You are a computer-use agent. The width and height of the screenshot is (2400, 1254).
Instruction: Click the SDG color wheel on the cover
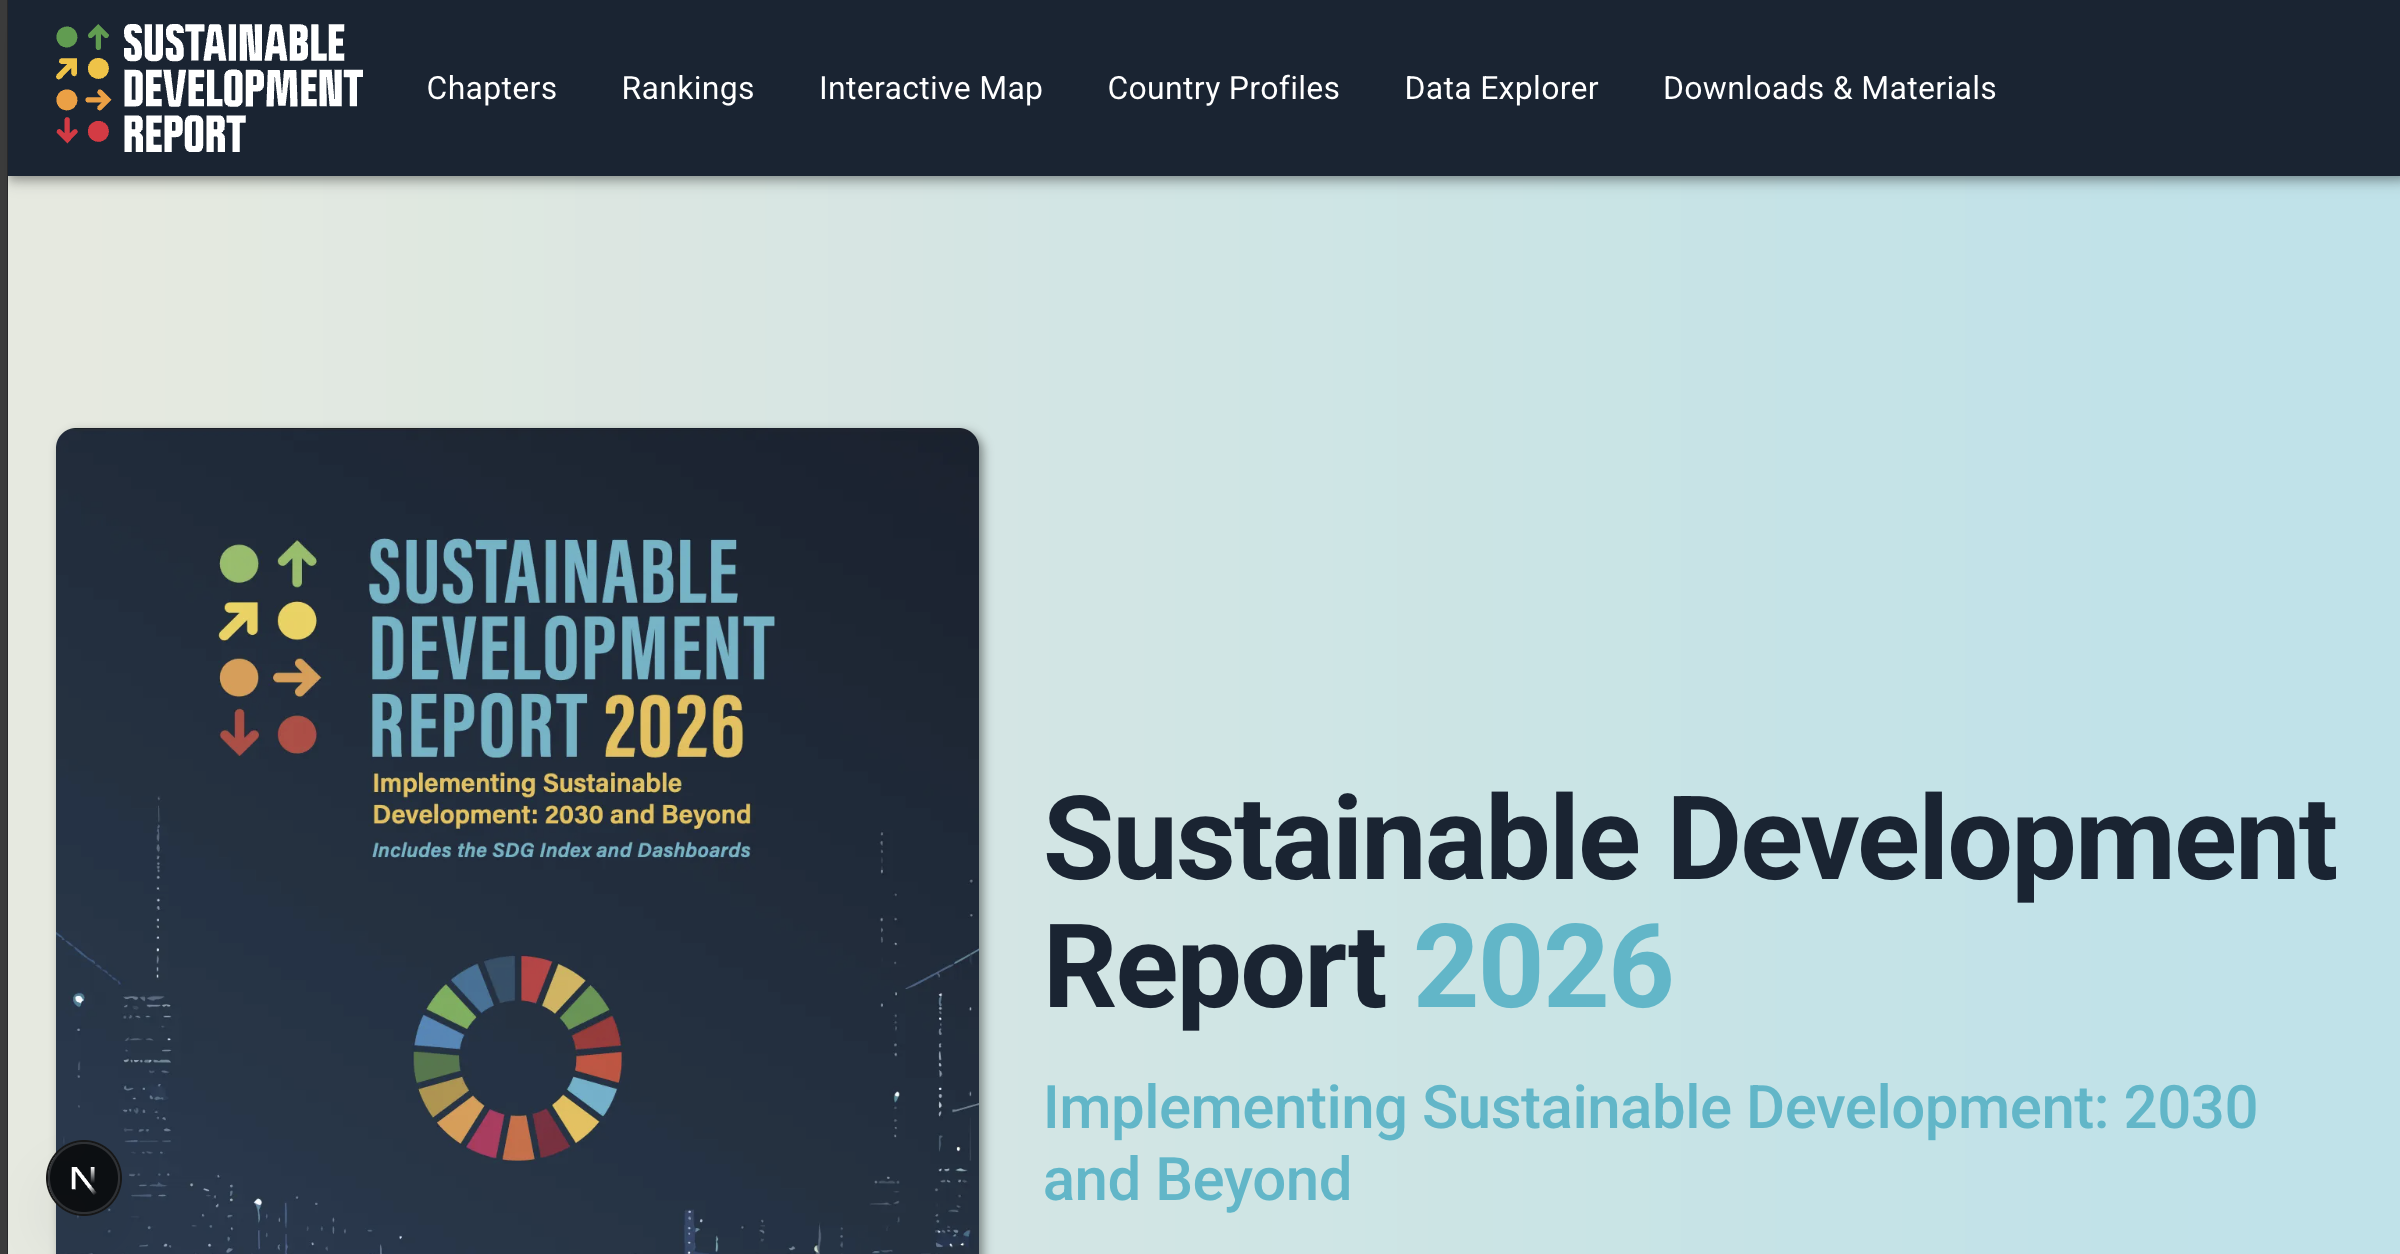(x=518, y=1058)
